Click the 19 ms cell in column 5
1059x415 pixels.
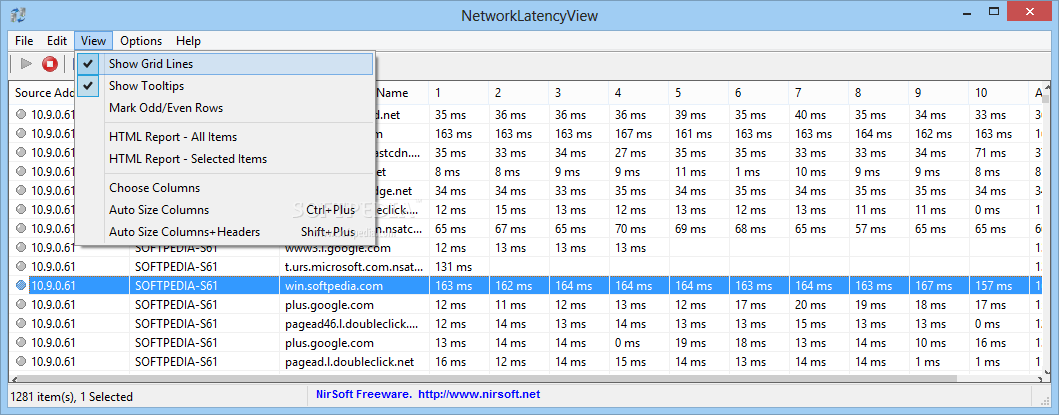(699, 343)
